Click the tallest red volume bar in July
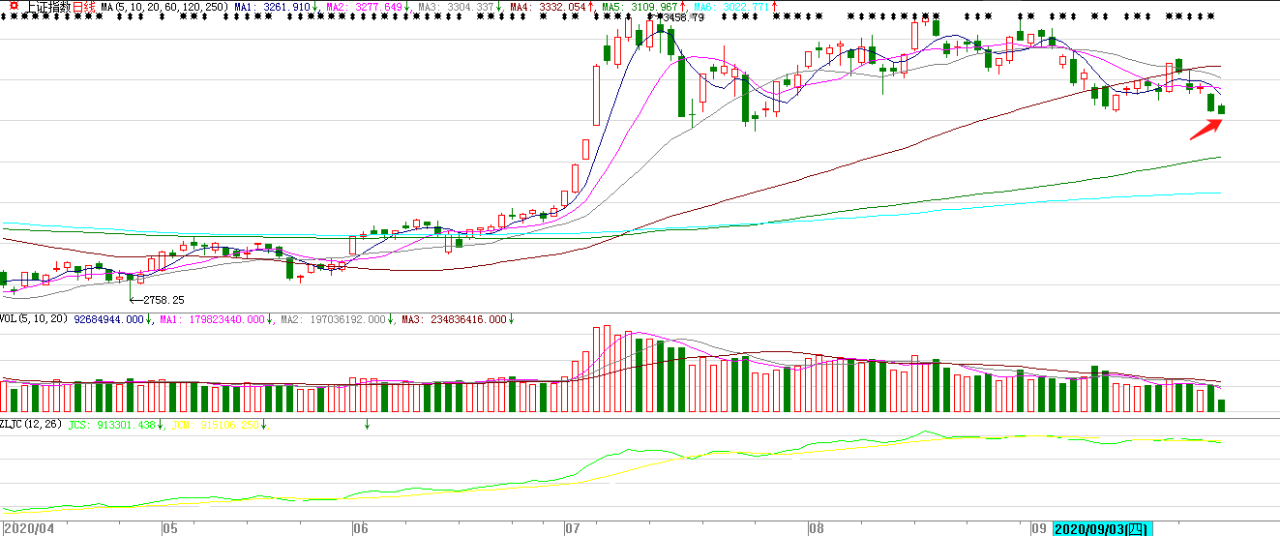The width and height of the screenshot is (1280, 536). point(606,369)
